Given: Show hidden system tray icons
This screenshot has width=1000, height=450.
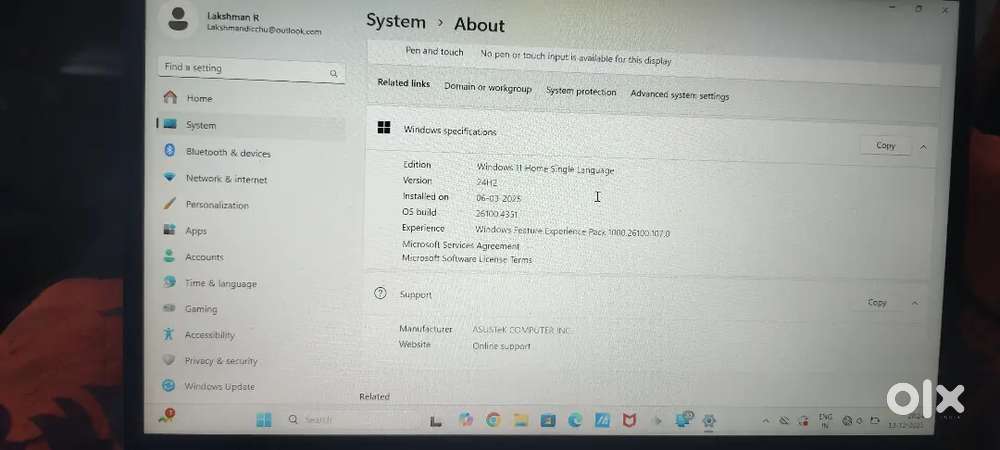Looking at the screenshot, I should (x=765, y=420).
